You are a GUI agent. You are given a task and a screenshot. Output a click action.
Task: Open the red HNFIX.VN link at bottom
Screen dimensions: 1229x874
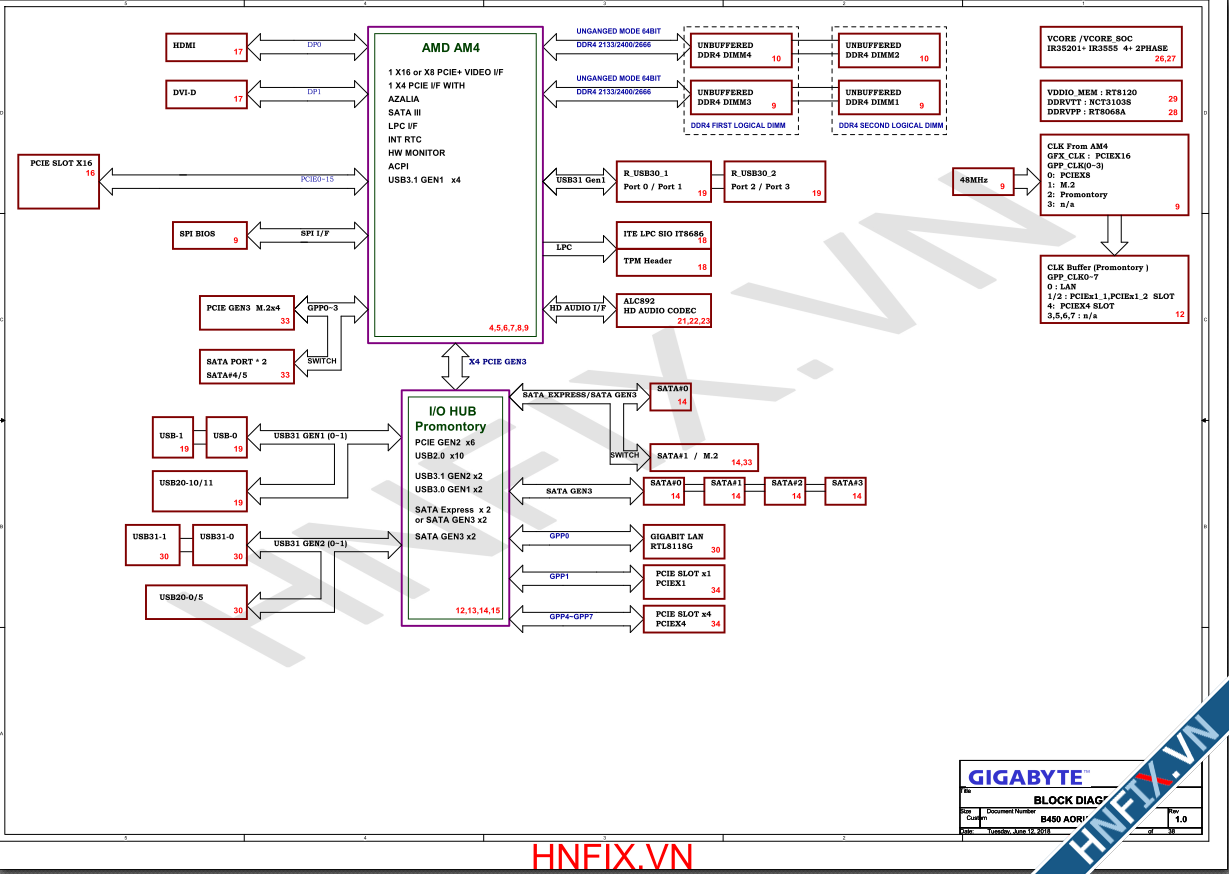pyautogui.click(x=612, y=857)
